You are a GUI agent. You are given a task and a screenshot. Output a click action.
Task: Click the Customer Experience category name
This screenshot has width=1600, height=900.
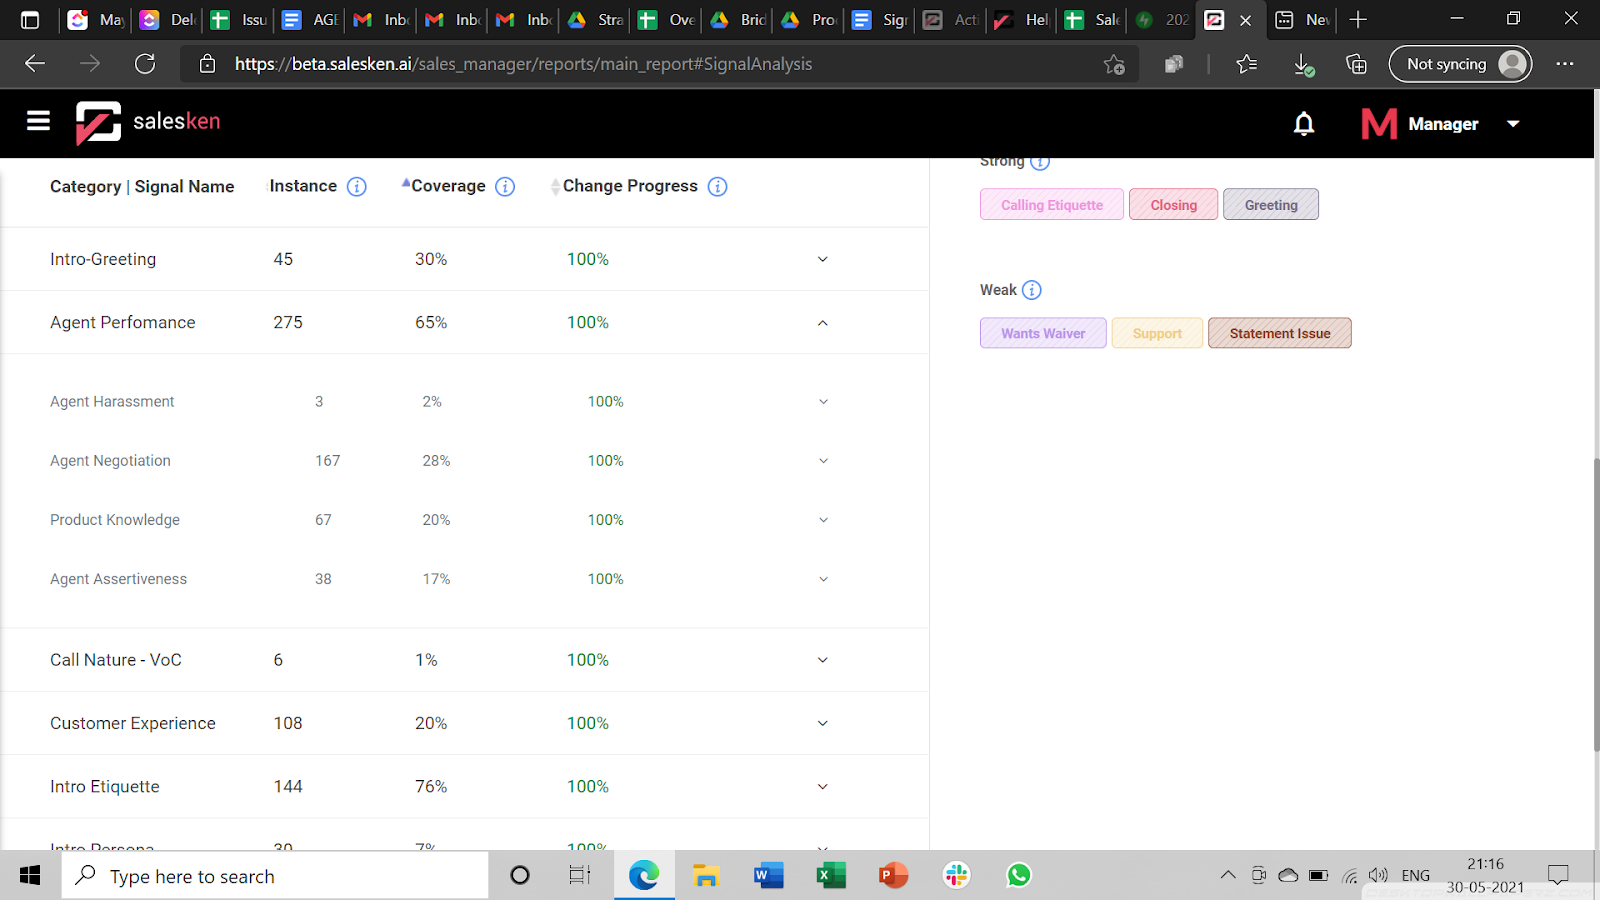pos(133,723)
